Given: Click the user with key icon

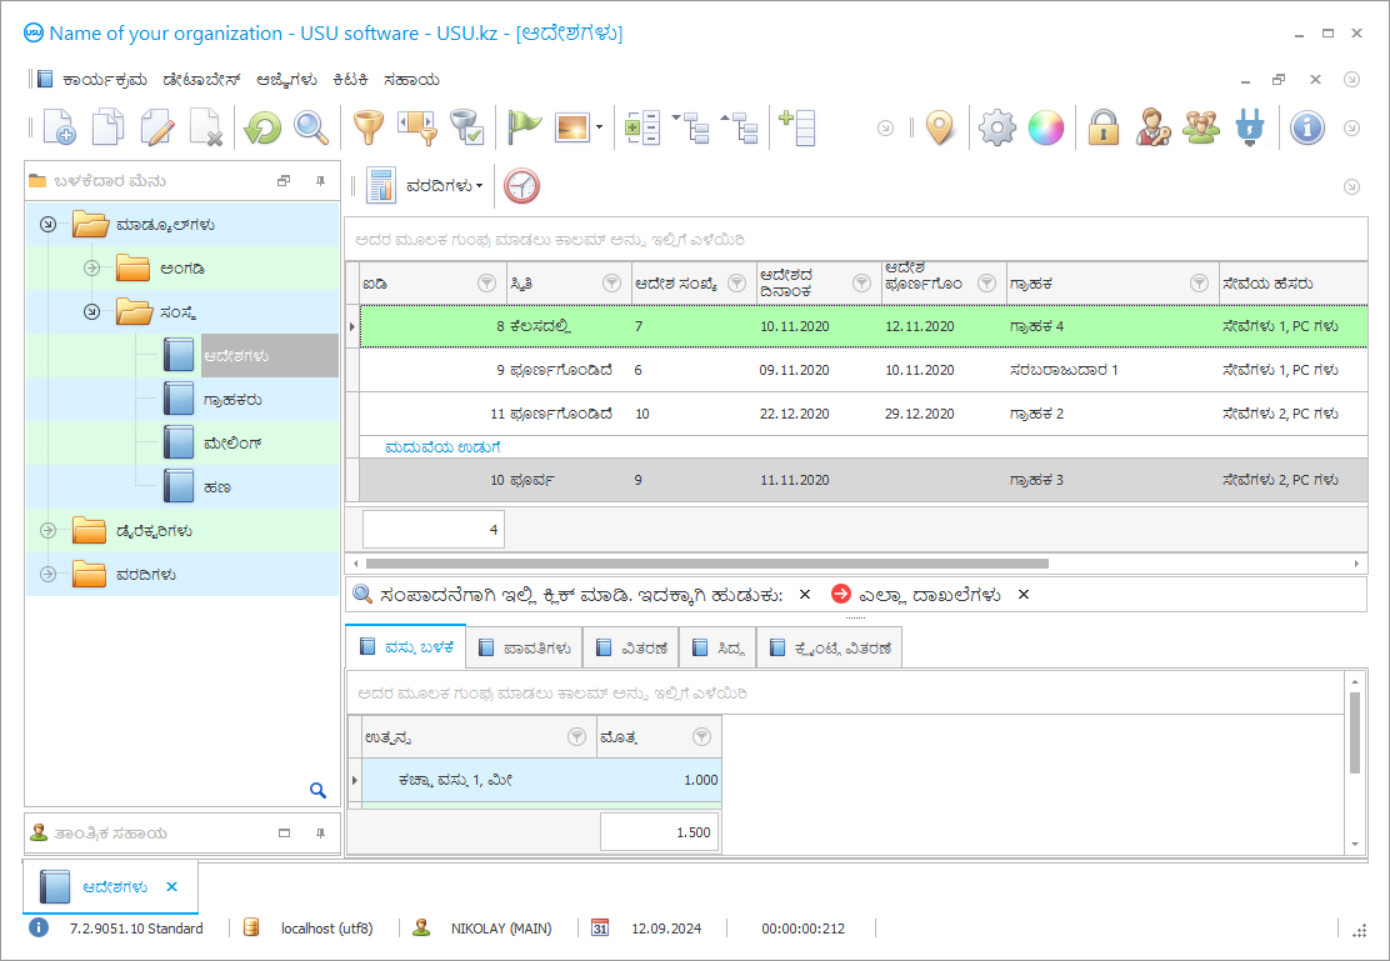Looking at the screenshot, I should click(1153, 128).
